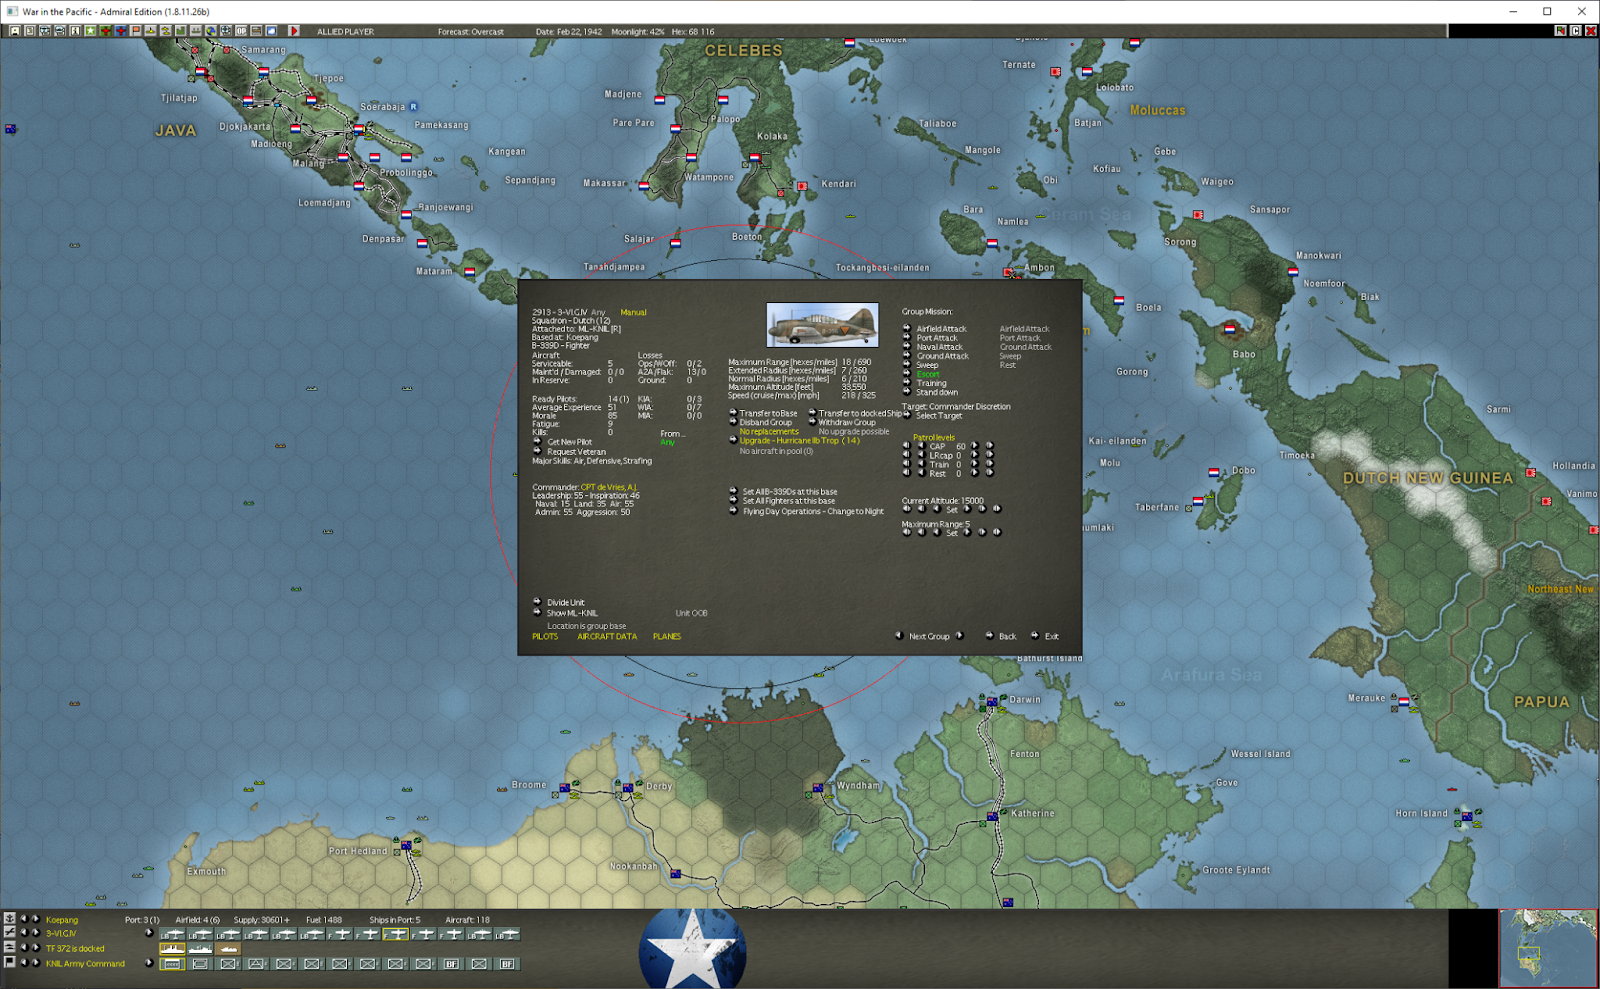Image resolution: width=1600 pixels, height=989 pixels.
Task: Click the green bar chart icon in the toolbar
Action: click(181, 31)
